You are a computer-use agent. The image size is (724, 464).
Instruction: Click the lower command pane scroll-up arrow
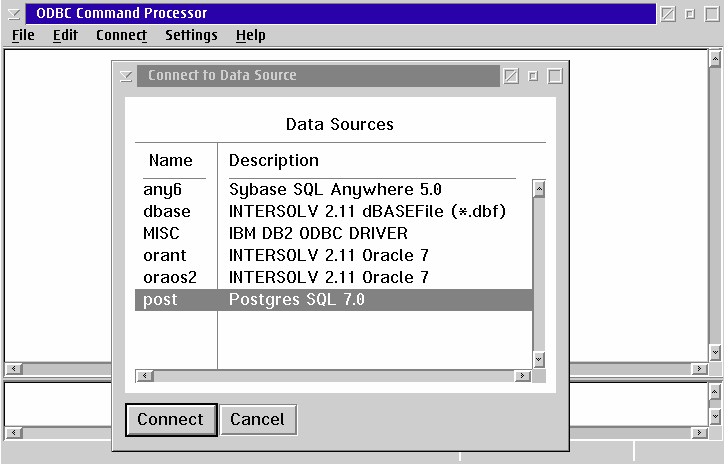[x=715, y=392]
